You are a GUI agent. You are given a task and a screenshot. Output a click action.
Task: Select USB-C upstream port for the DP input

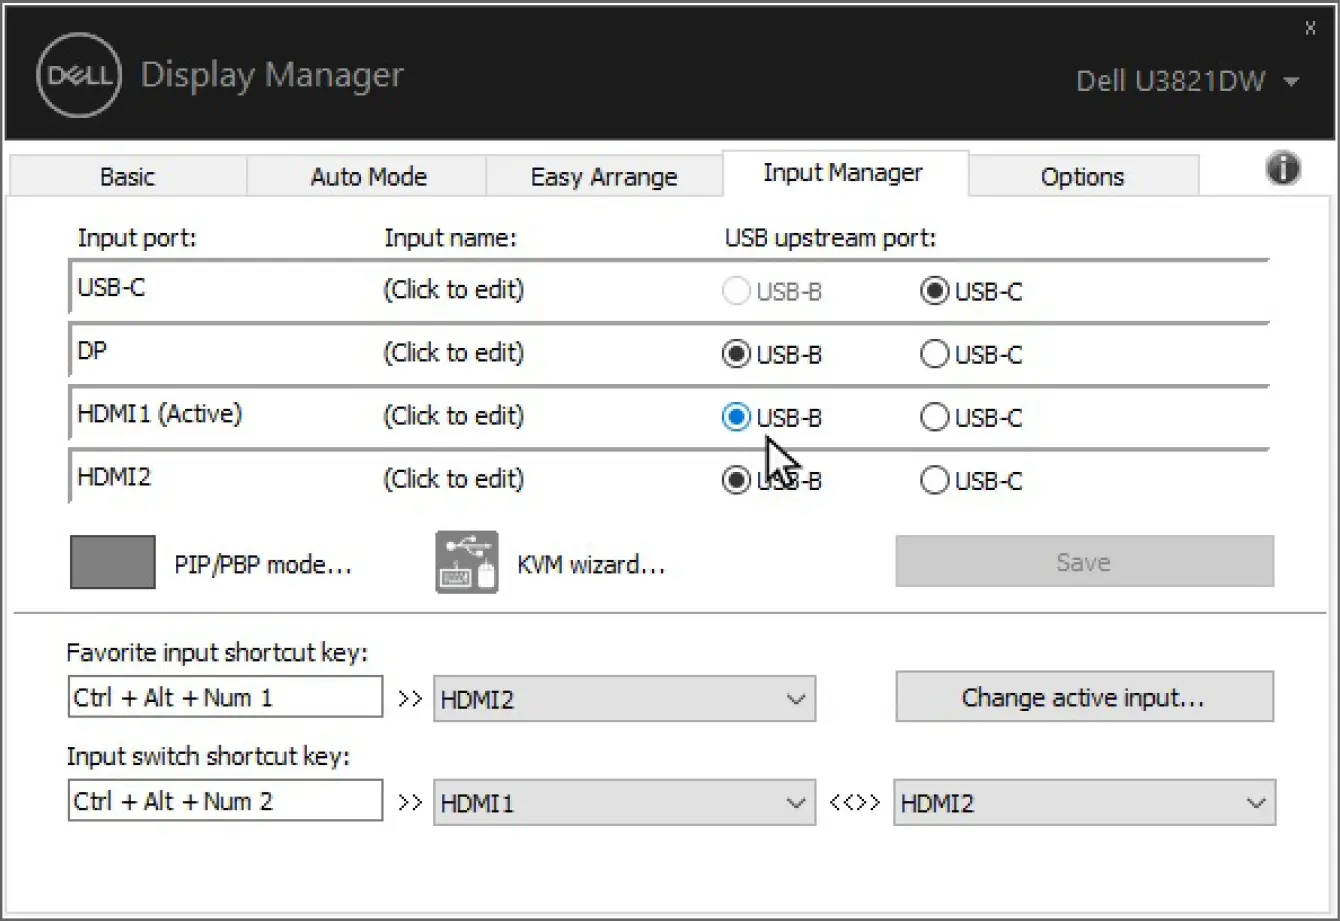coord(934,354)
